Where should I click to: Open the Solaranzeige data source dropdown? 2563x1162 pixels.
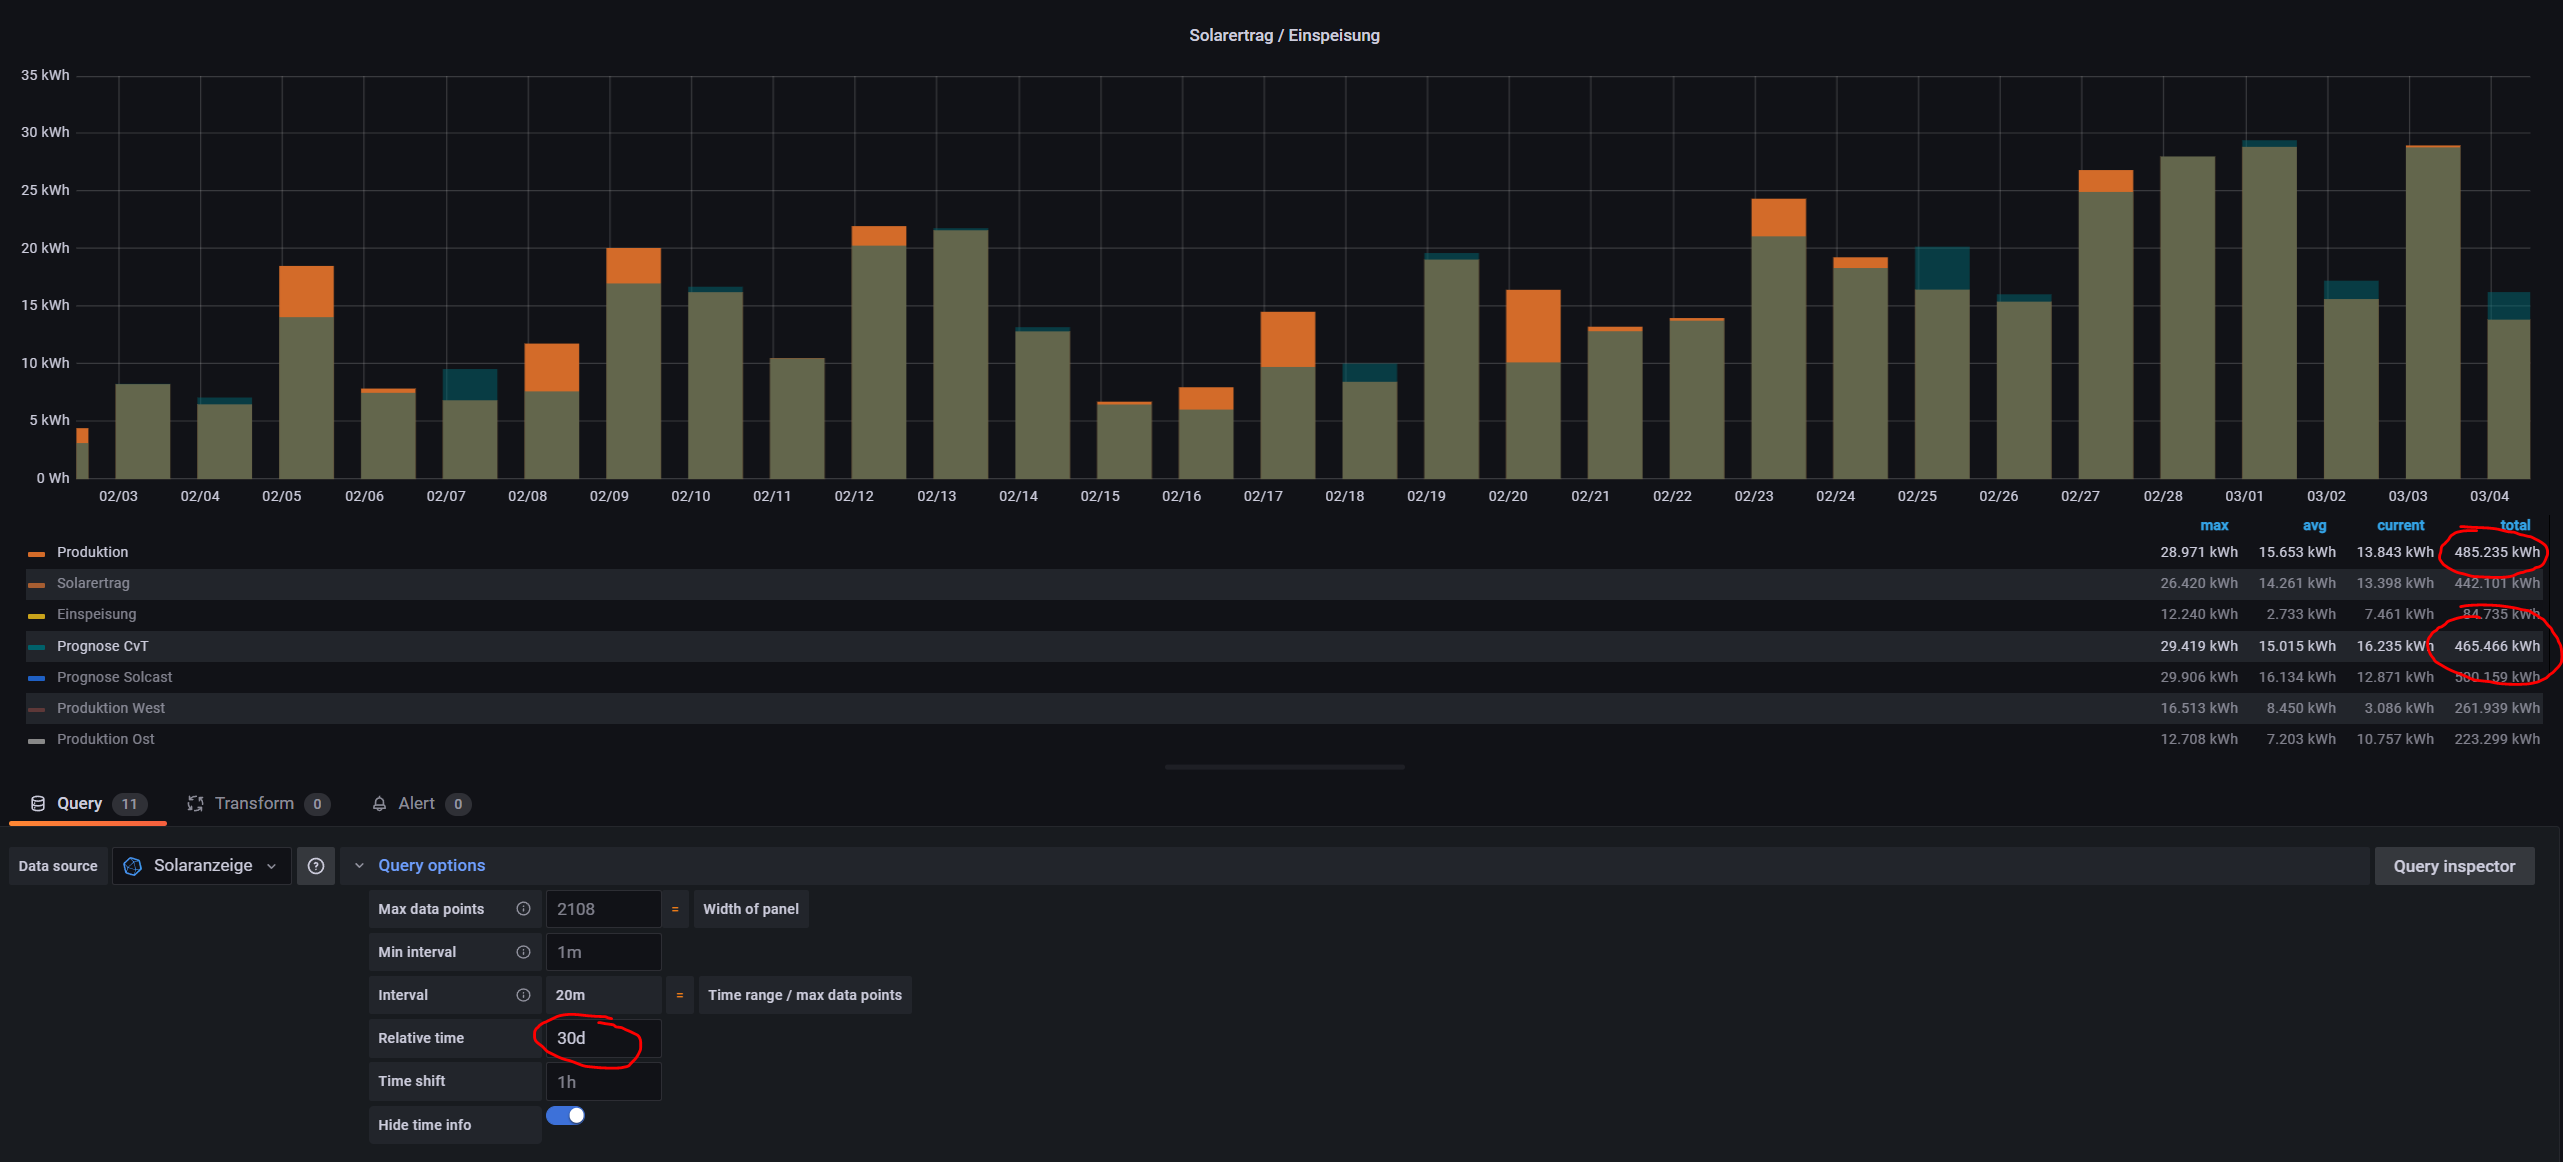coord(202,866)
